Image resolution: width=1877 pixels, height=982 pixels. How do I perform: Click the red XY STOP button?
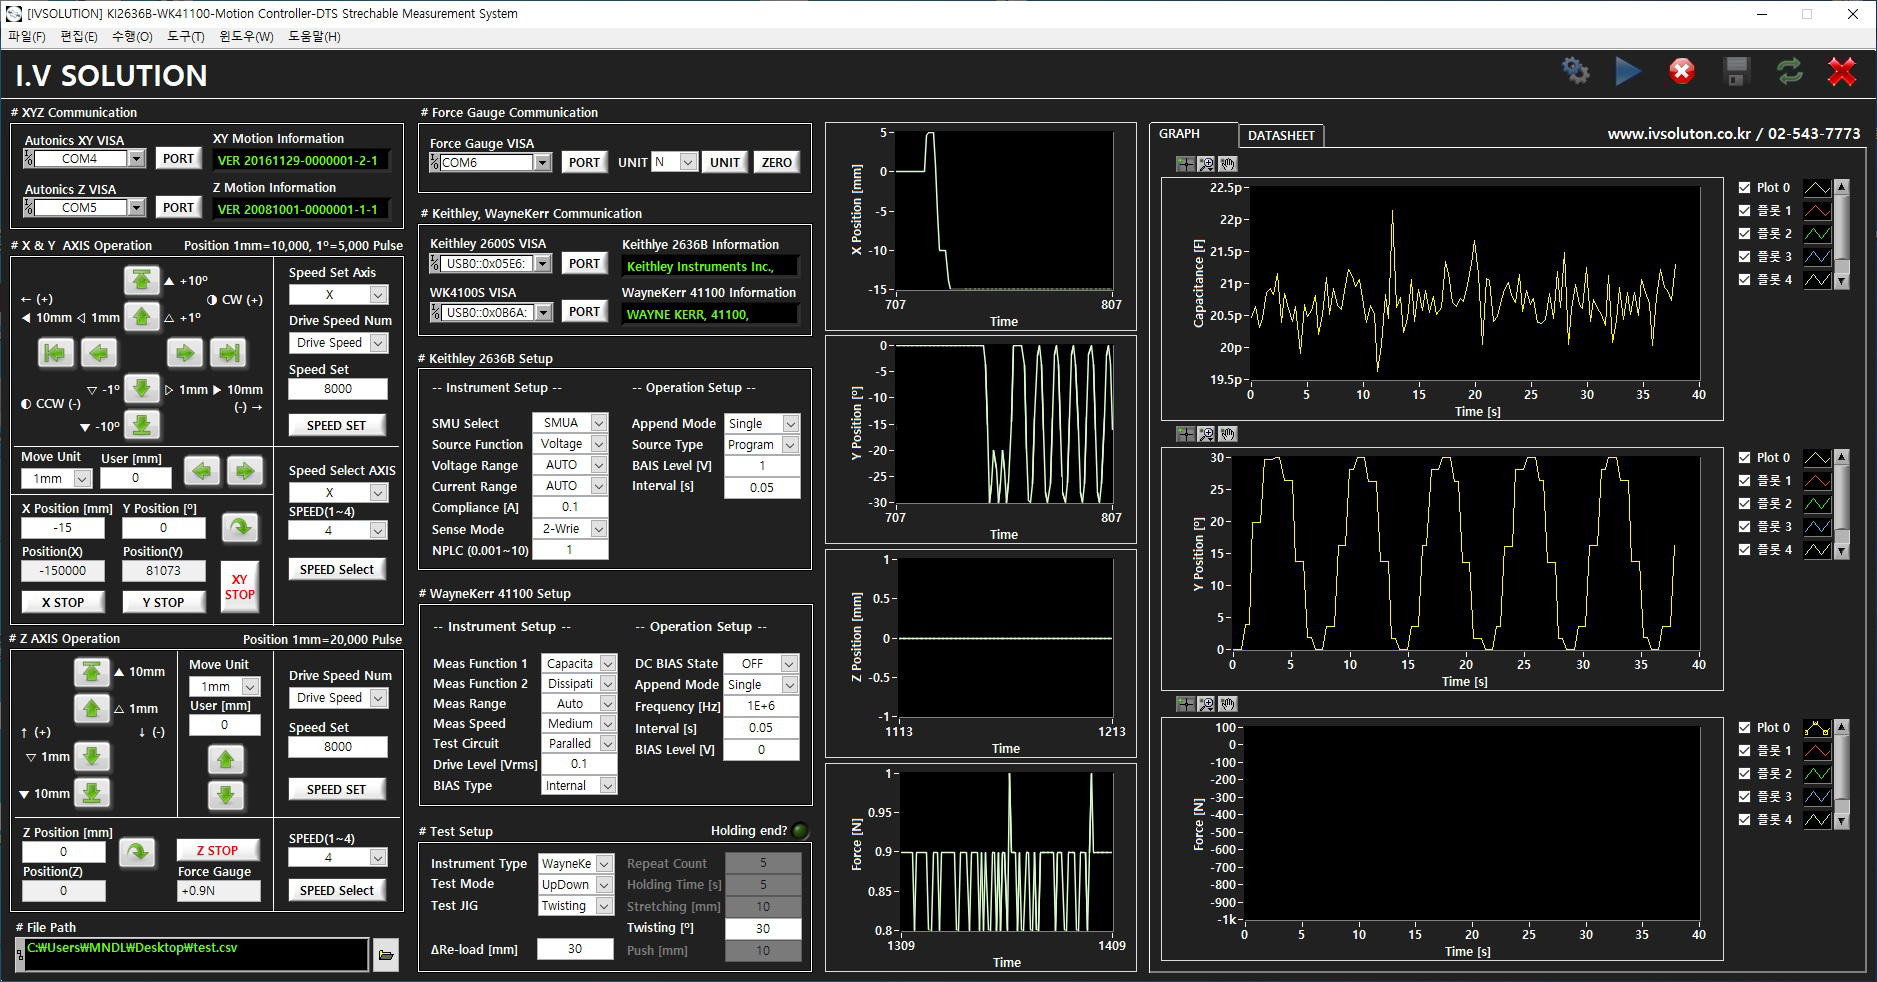click(239, 587)
